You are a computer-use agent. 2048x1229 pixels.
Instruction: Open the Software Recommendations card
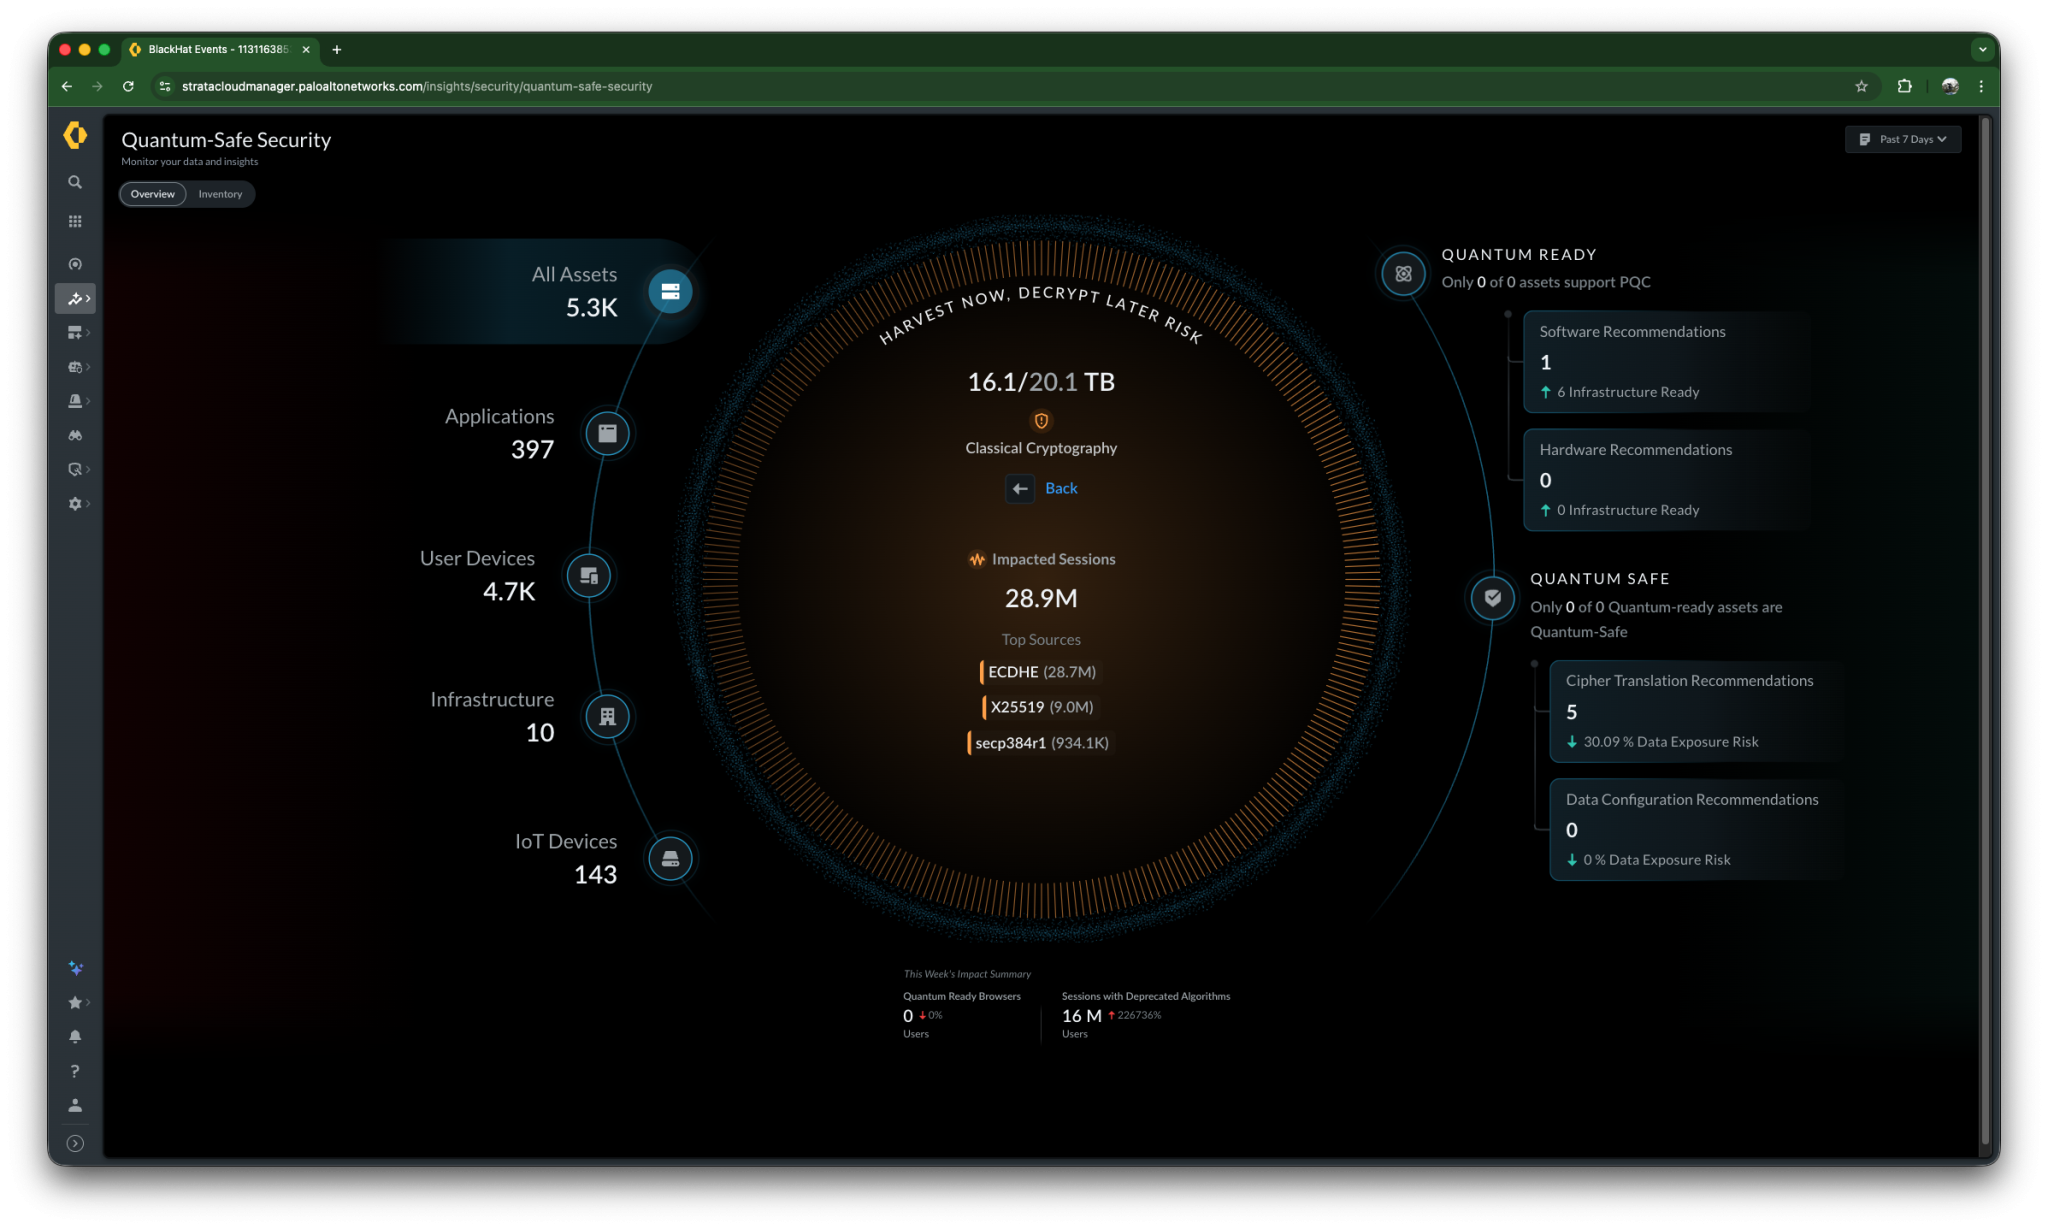1665,361
